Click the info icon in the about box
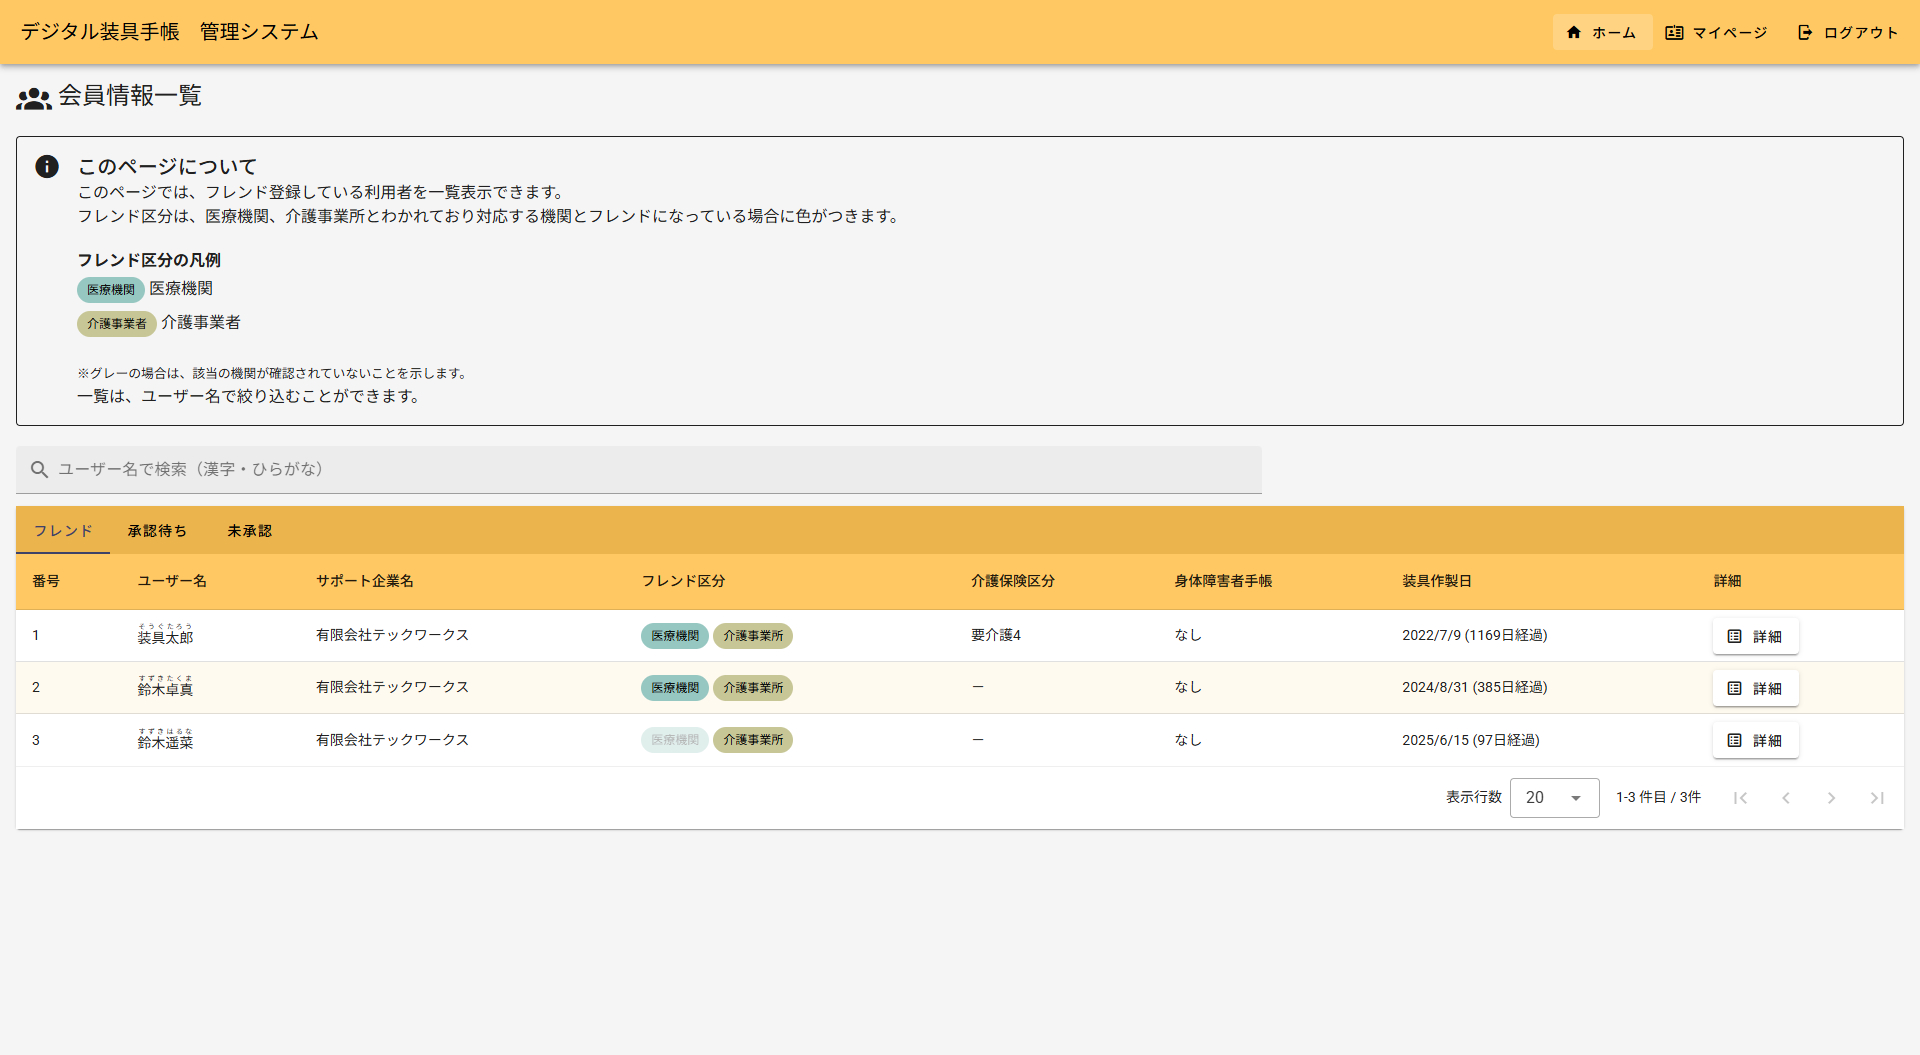The width and height of the screenshot is (1920, 1055). click(47, 167)
